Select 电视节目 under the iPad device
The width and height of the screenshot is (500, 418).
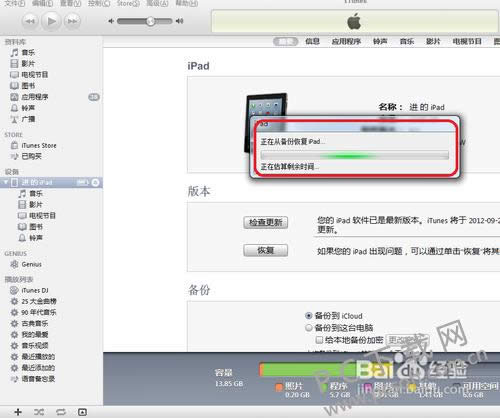42,216
